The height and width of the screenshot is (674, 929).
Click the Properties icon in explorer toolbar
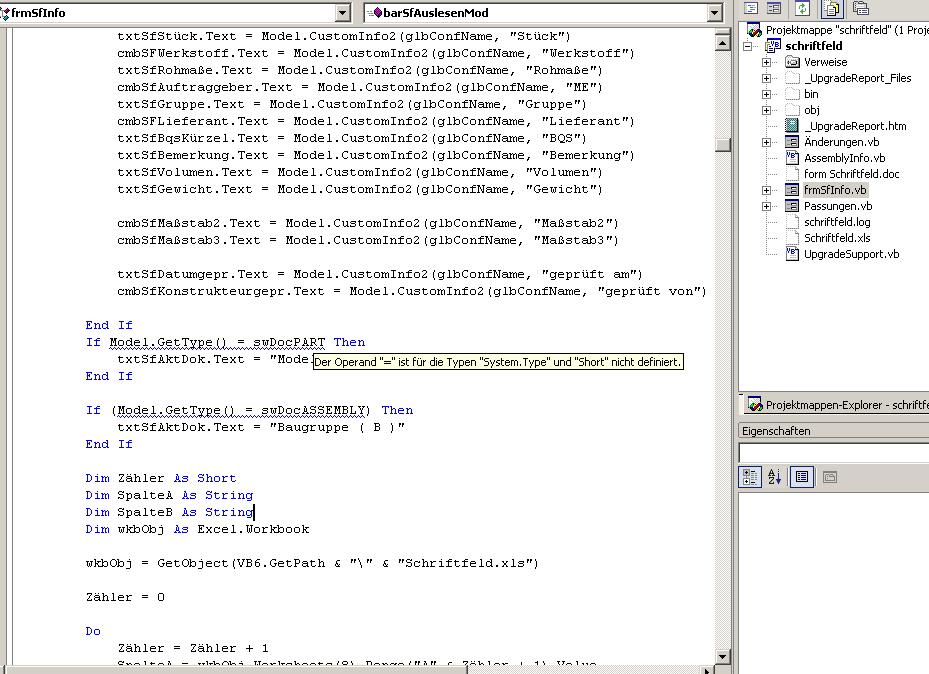point(859,8)
